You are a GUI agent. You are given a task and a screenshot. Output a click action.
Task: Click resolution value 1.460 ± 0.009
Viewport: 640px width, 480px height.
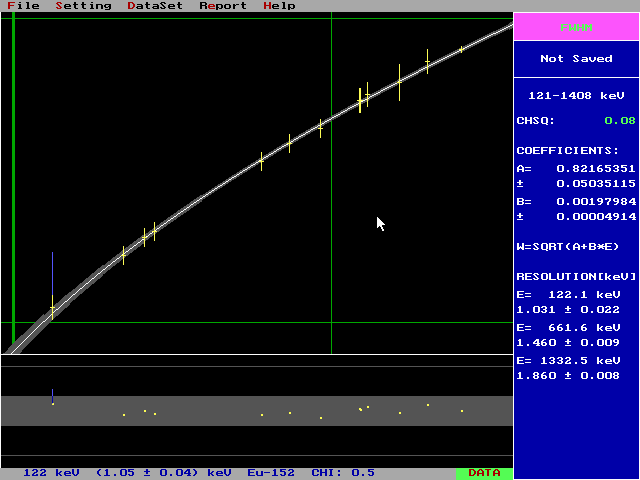[568, 342]
